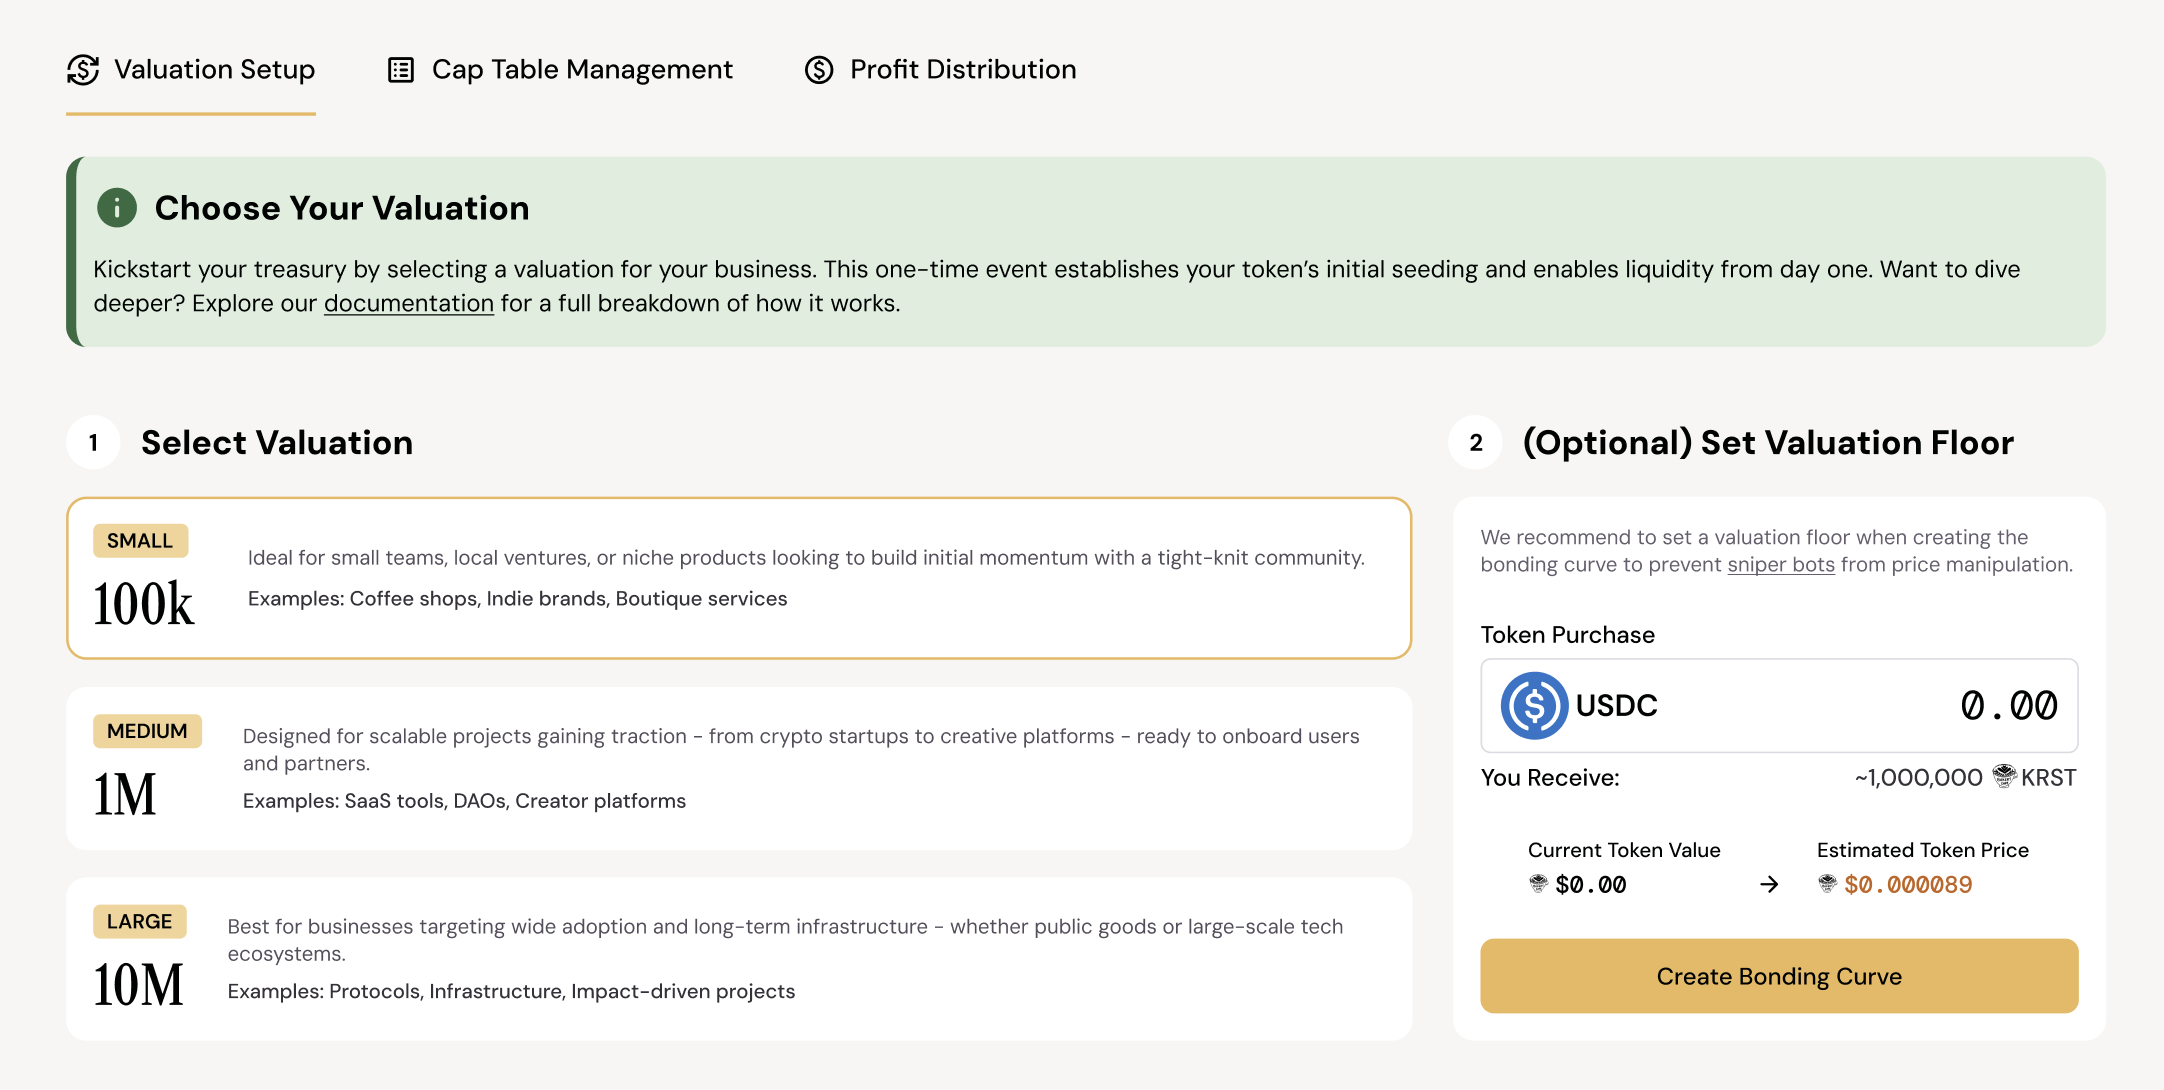The height and width of the screenshot is (1090, 2164).
Task: Click the 1M valuation number
Action: pos(125,794)
